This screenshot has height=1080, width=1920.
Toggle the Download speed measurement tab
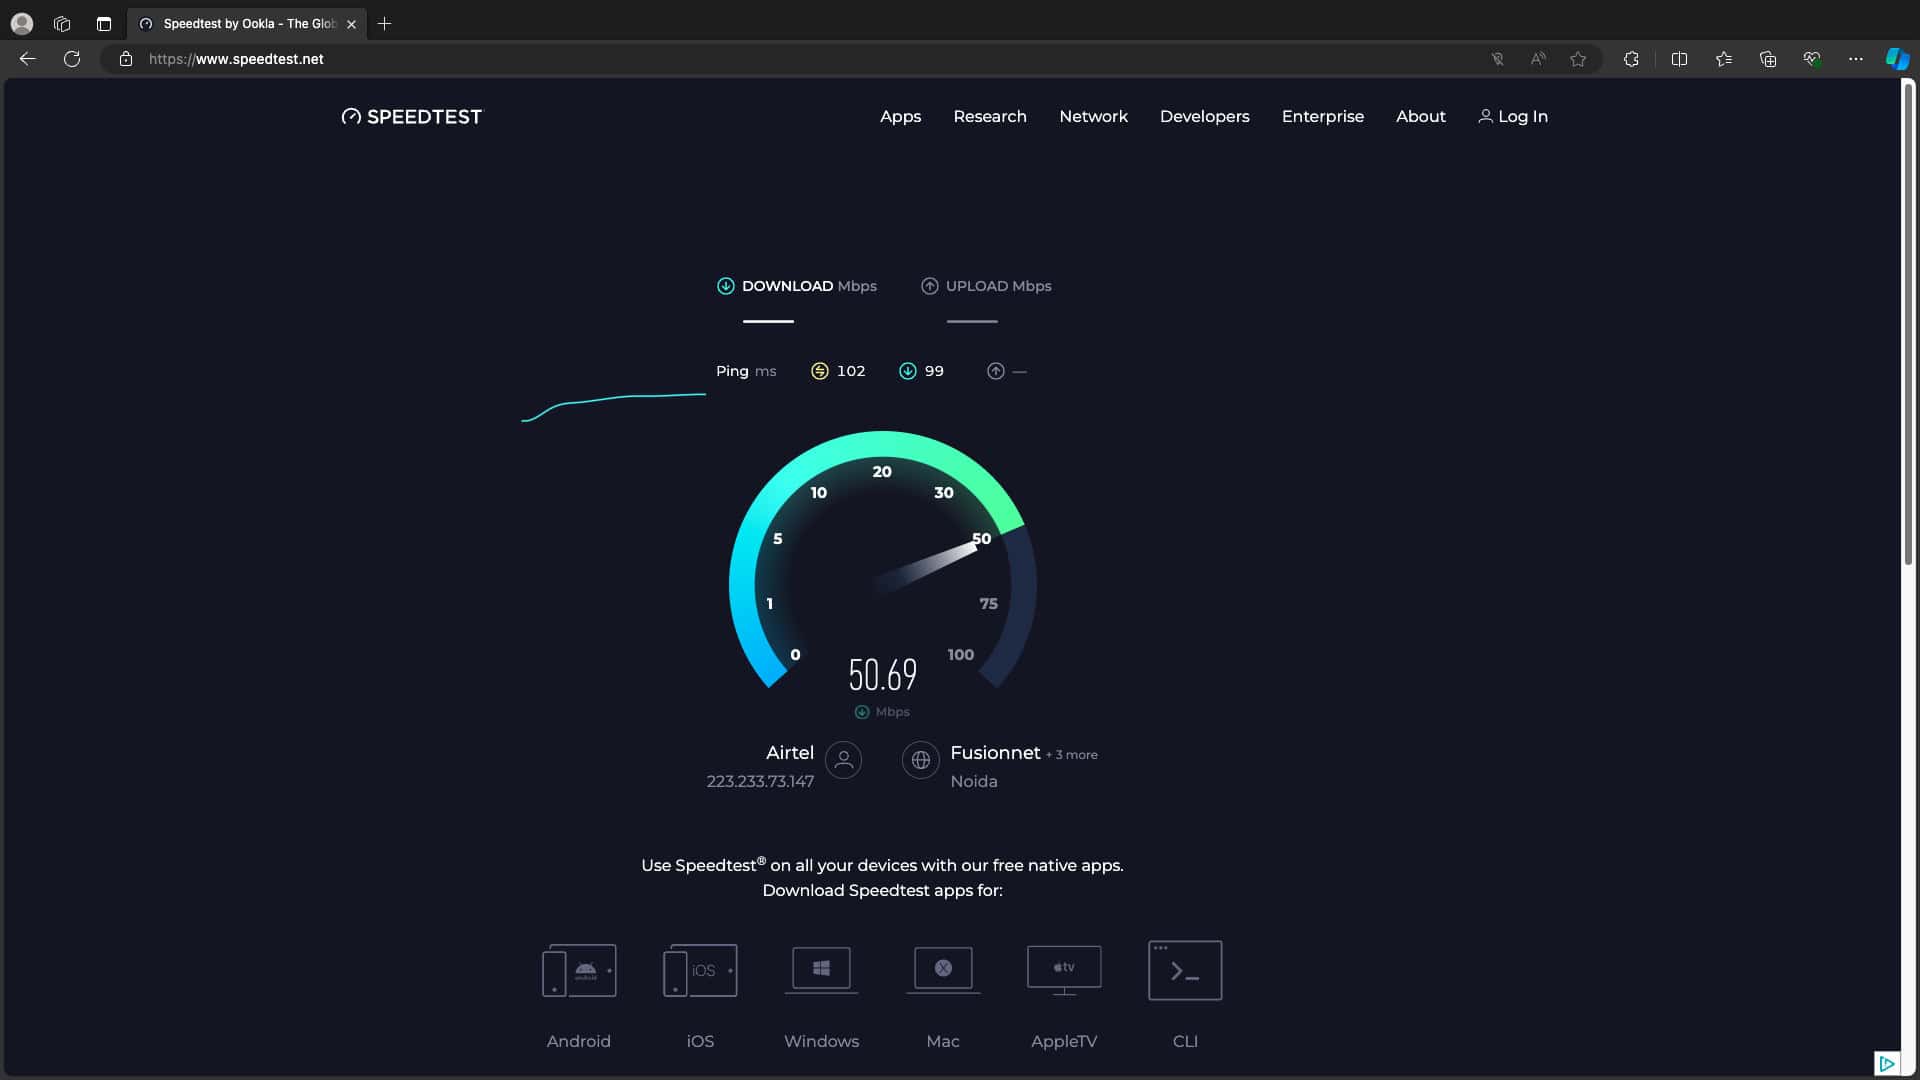(x=796, y=286)
